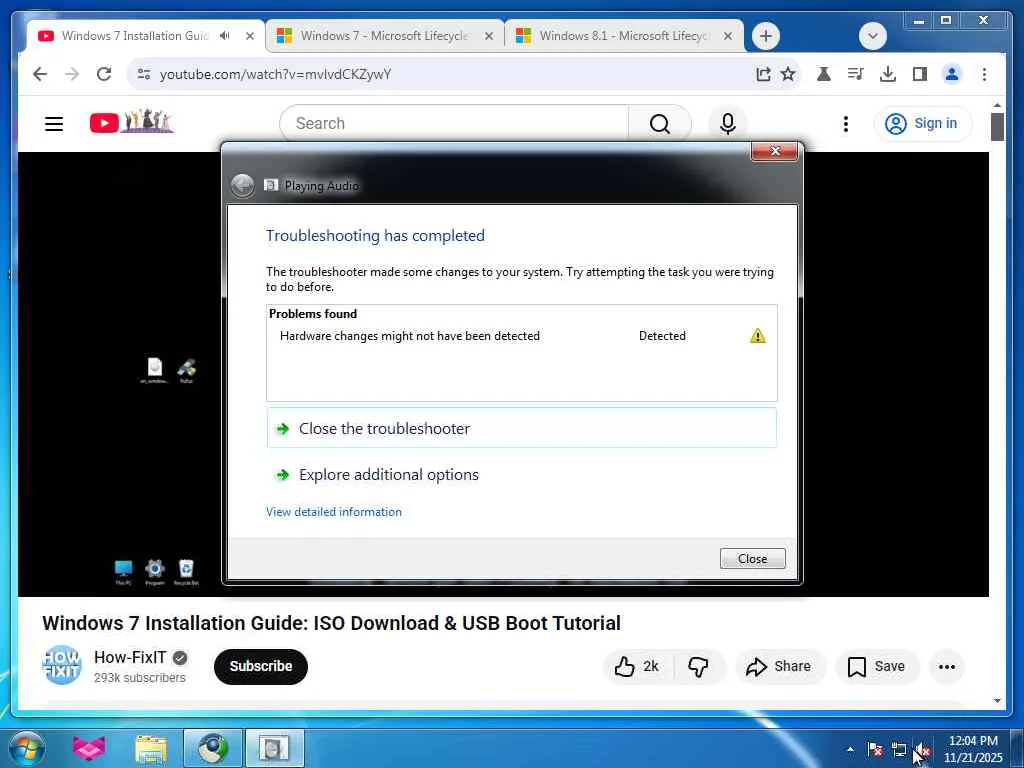Open troubleshooter taskbar button
Viewport: 1024px width, 768px height.
(274, 748)
